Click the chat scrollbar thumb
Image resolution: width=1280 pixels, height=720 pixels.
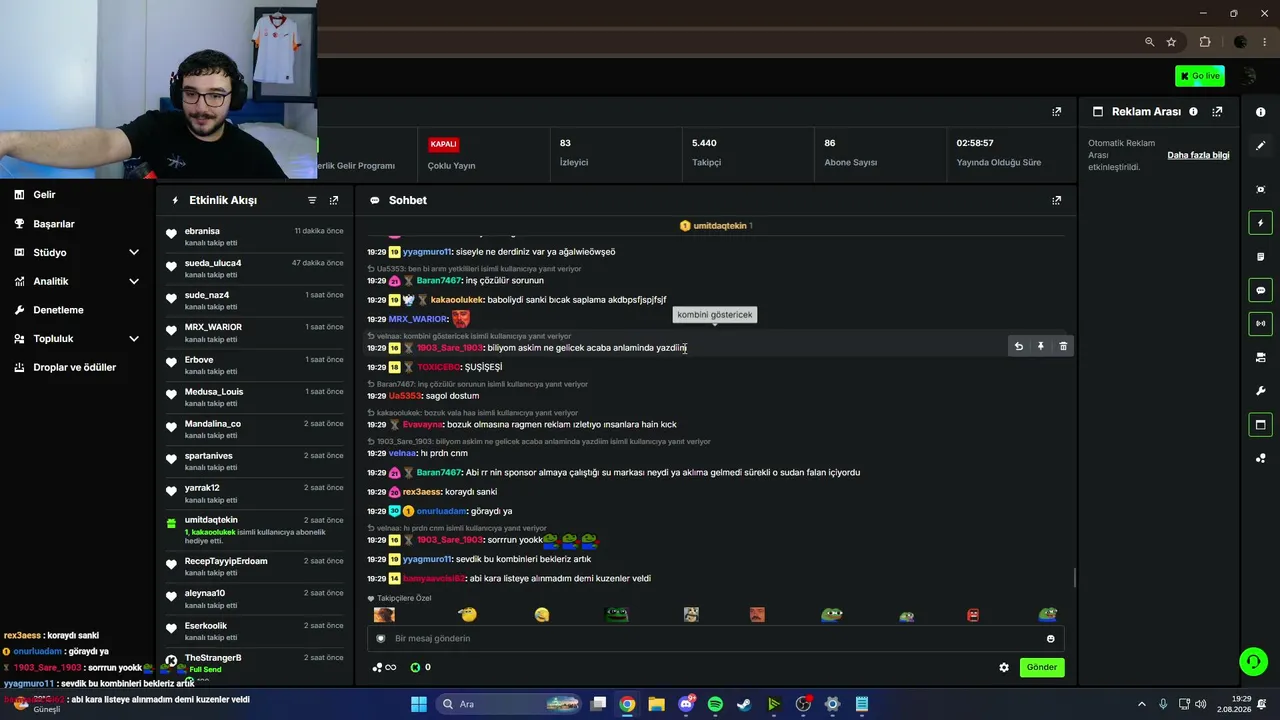(1074, 578)
